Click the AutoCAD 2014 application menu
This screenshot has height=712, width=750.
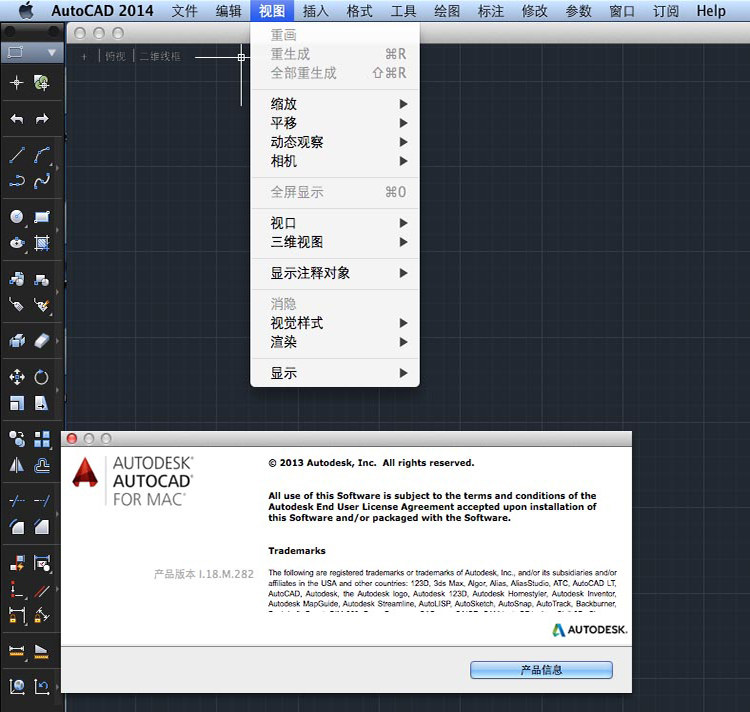[x=102, y=11]
